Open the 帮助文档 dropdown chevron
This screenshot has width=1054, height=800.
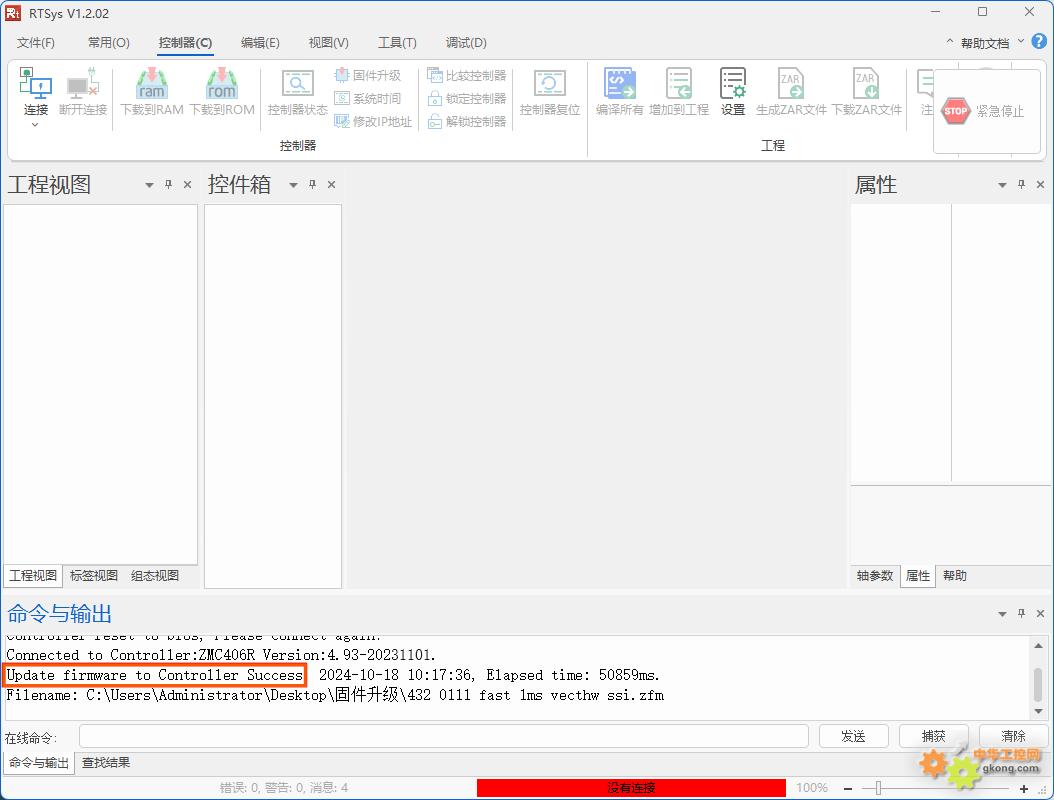pos(1020,42)
